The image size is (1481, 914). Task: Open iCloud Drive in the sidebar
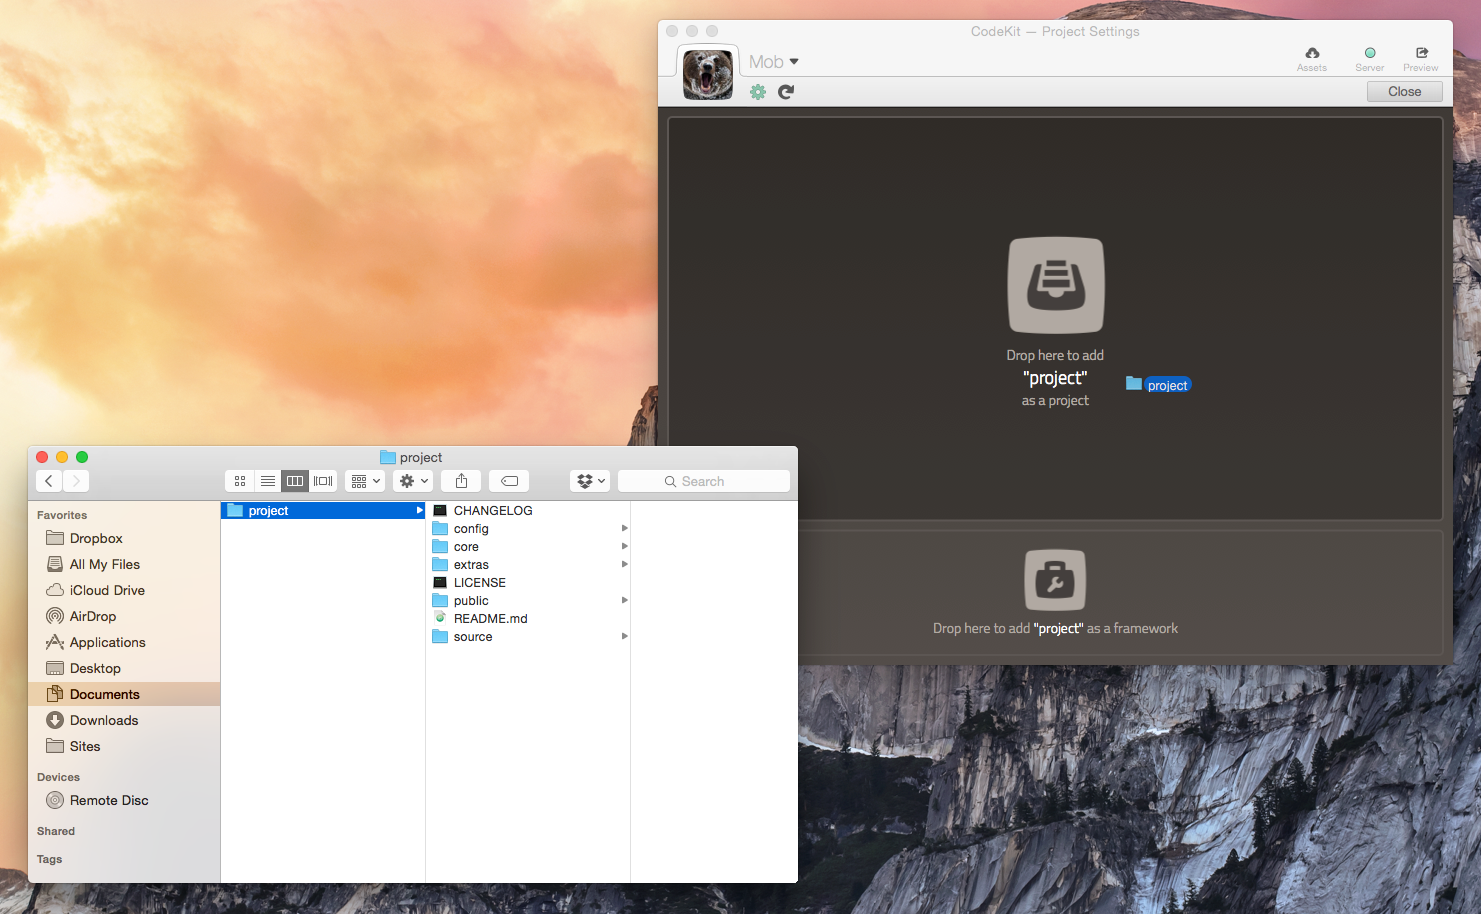124,590
